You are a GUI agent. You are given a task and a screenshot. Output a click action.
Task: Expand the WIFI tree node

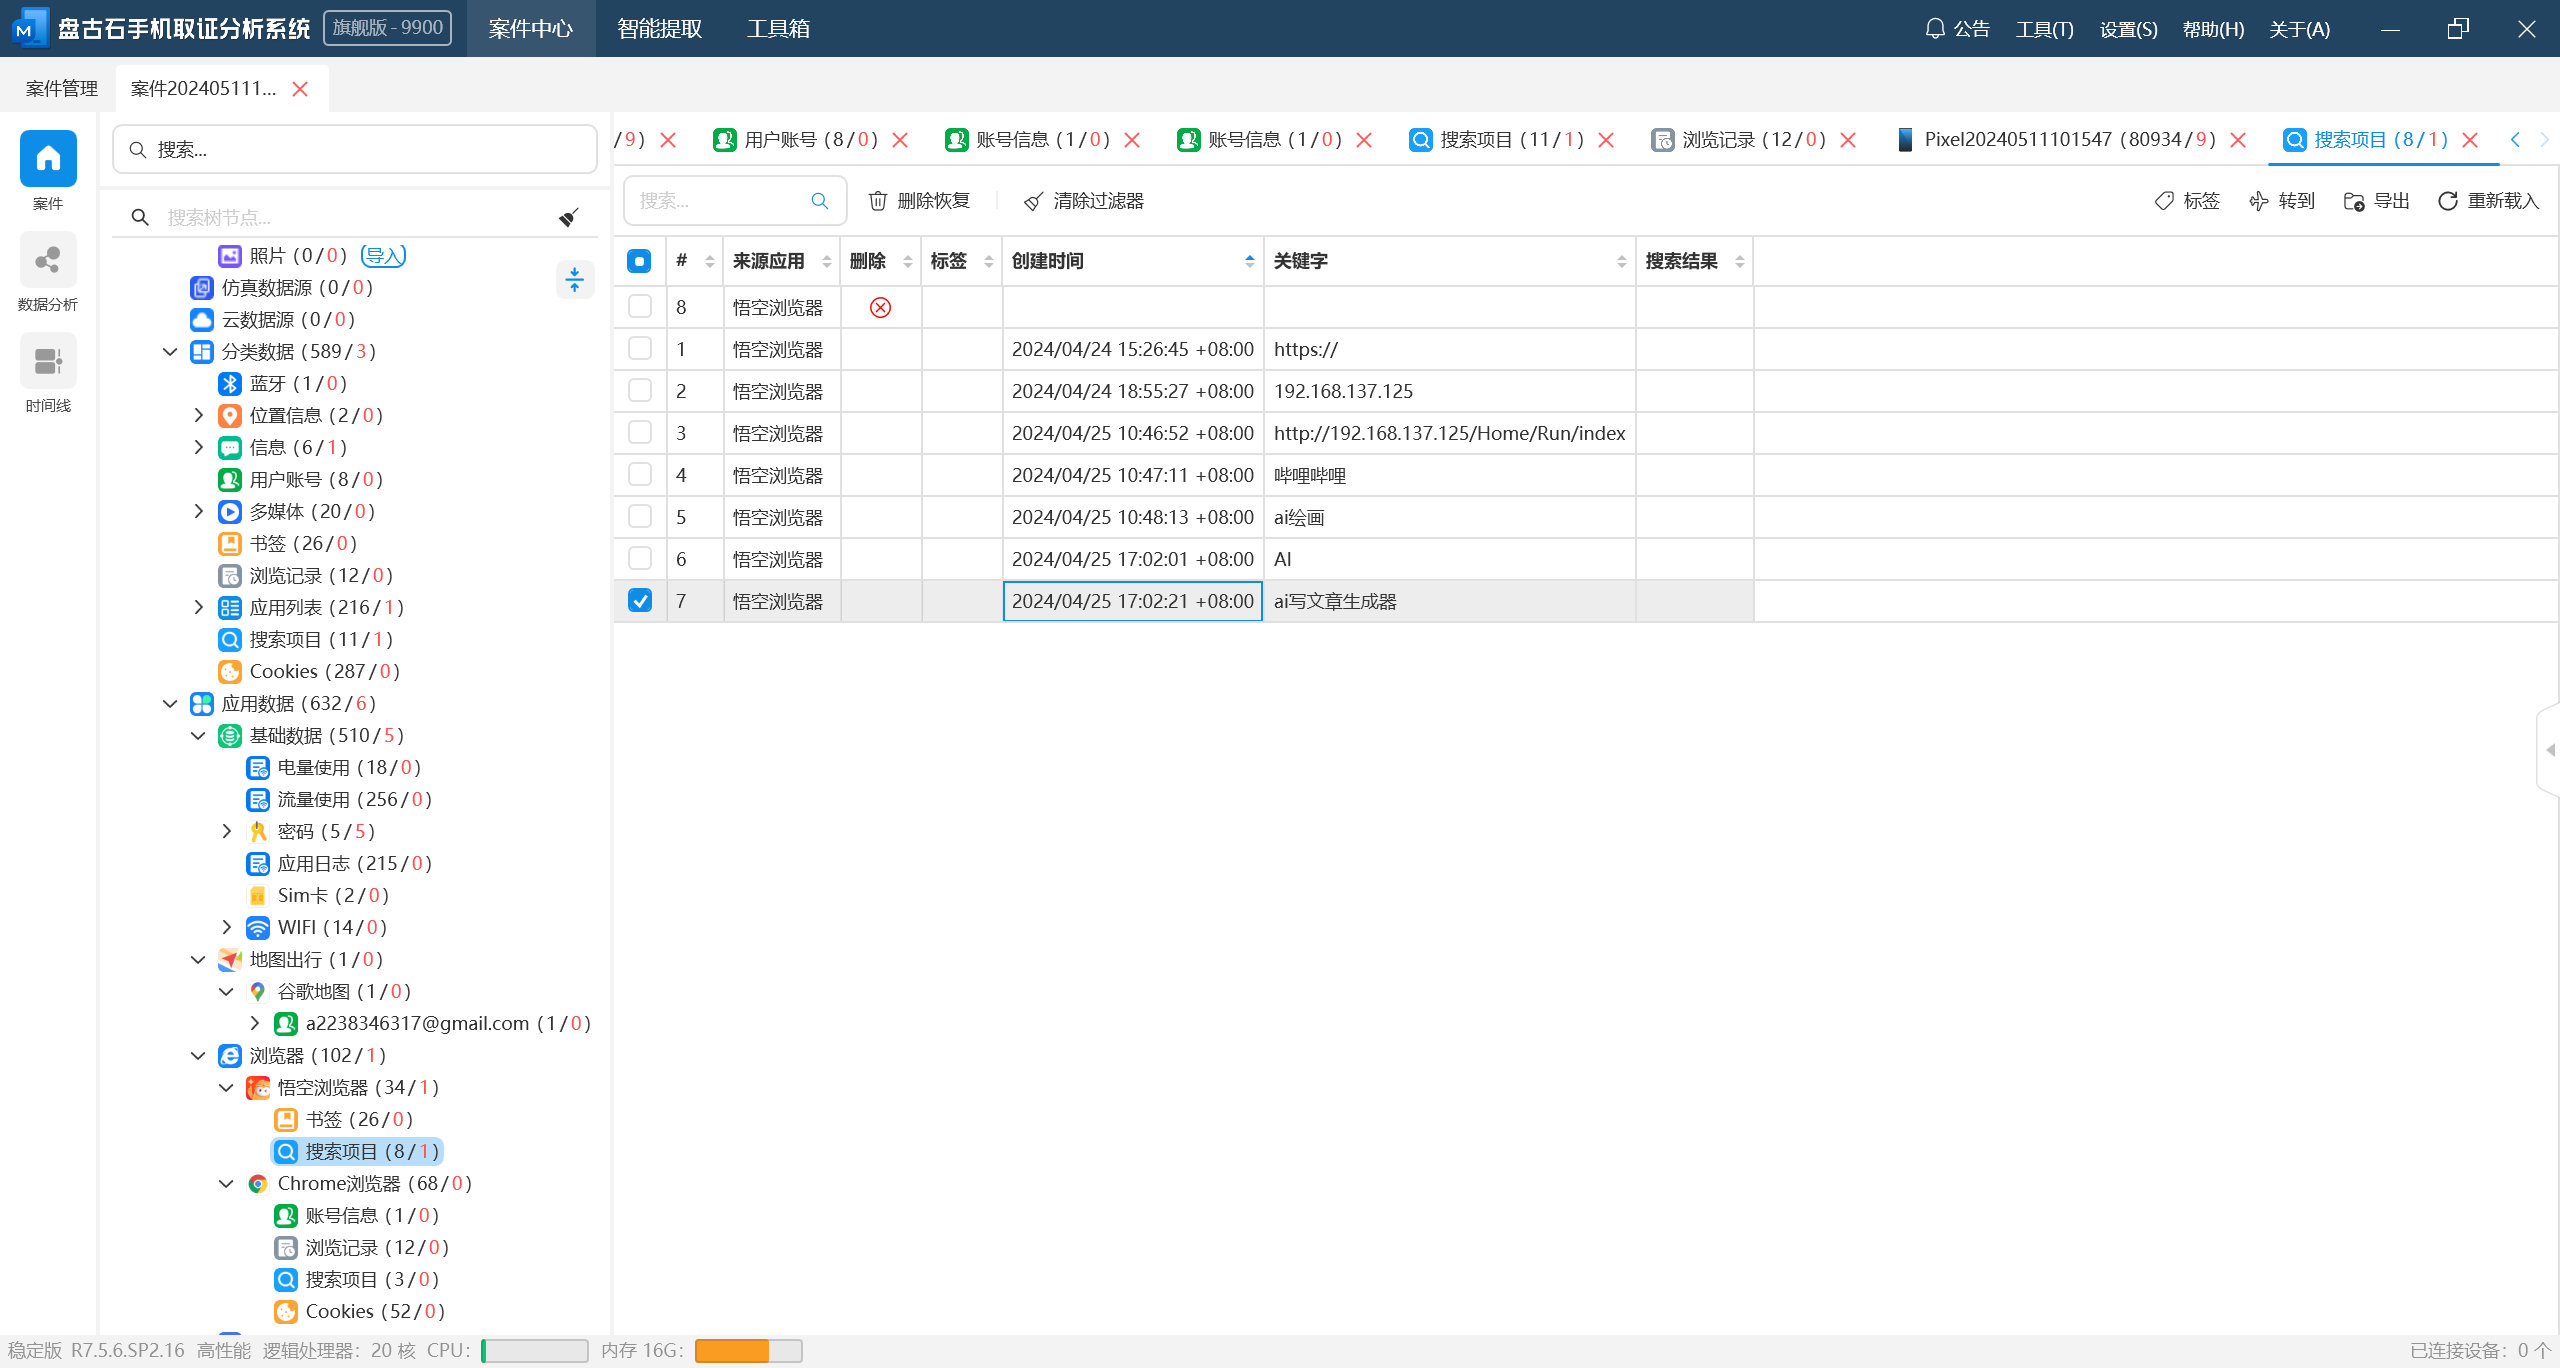226,927
